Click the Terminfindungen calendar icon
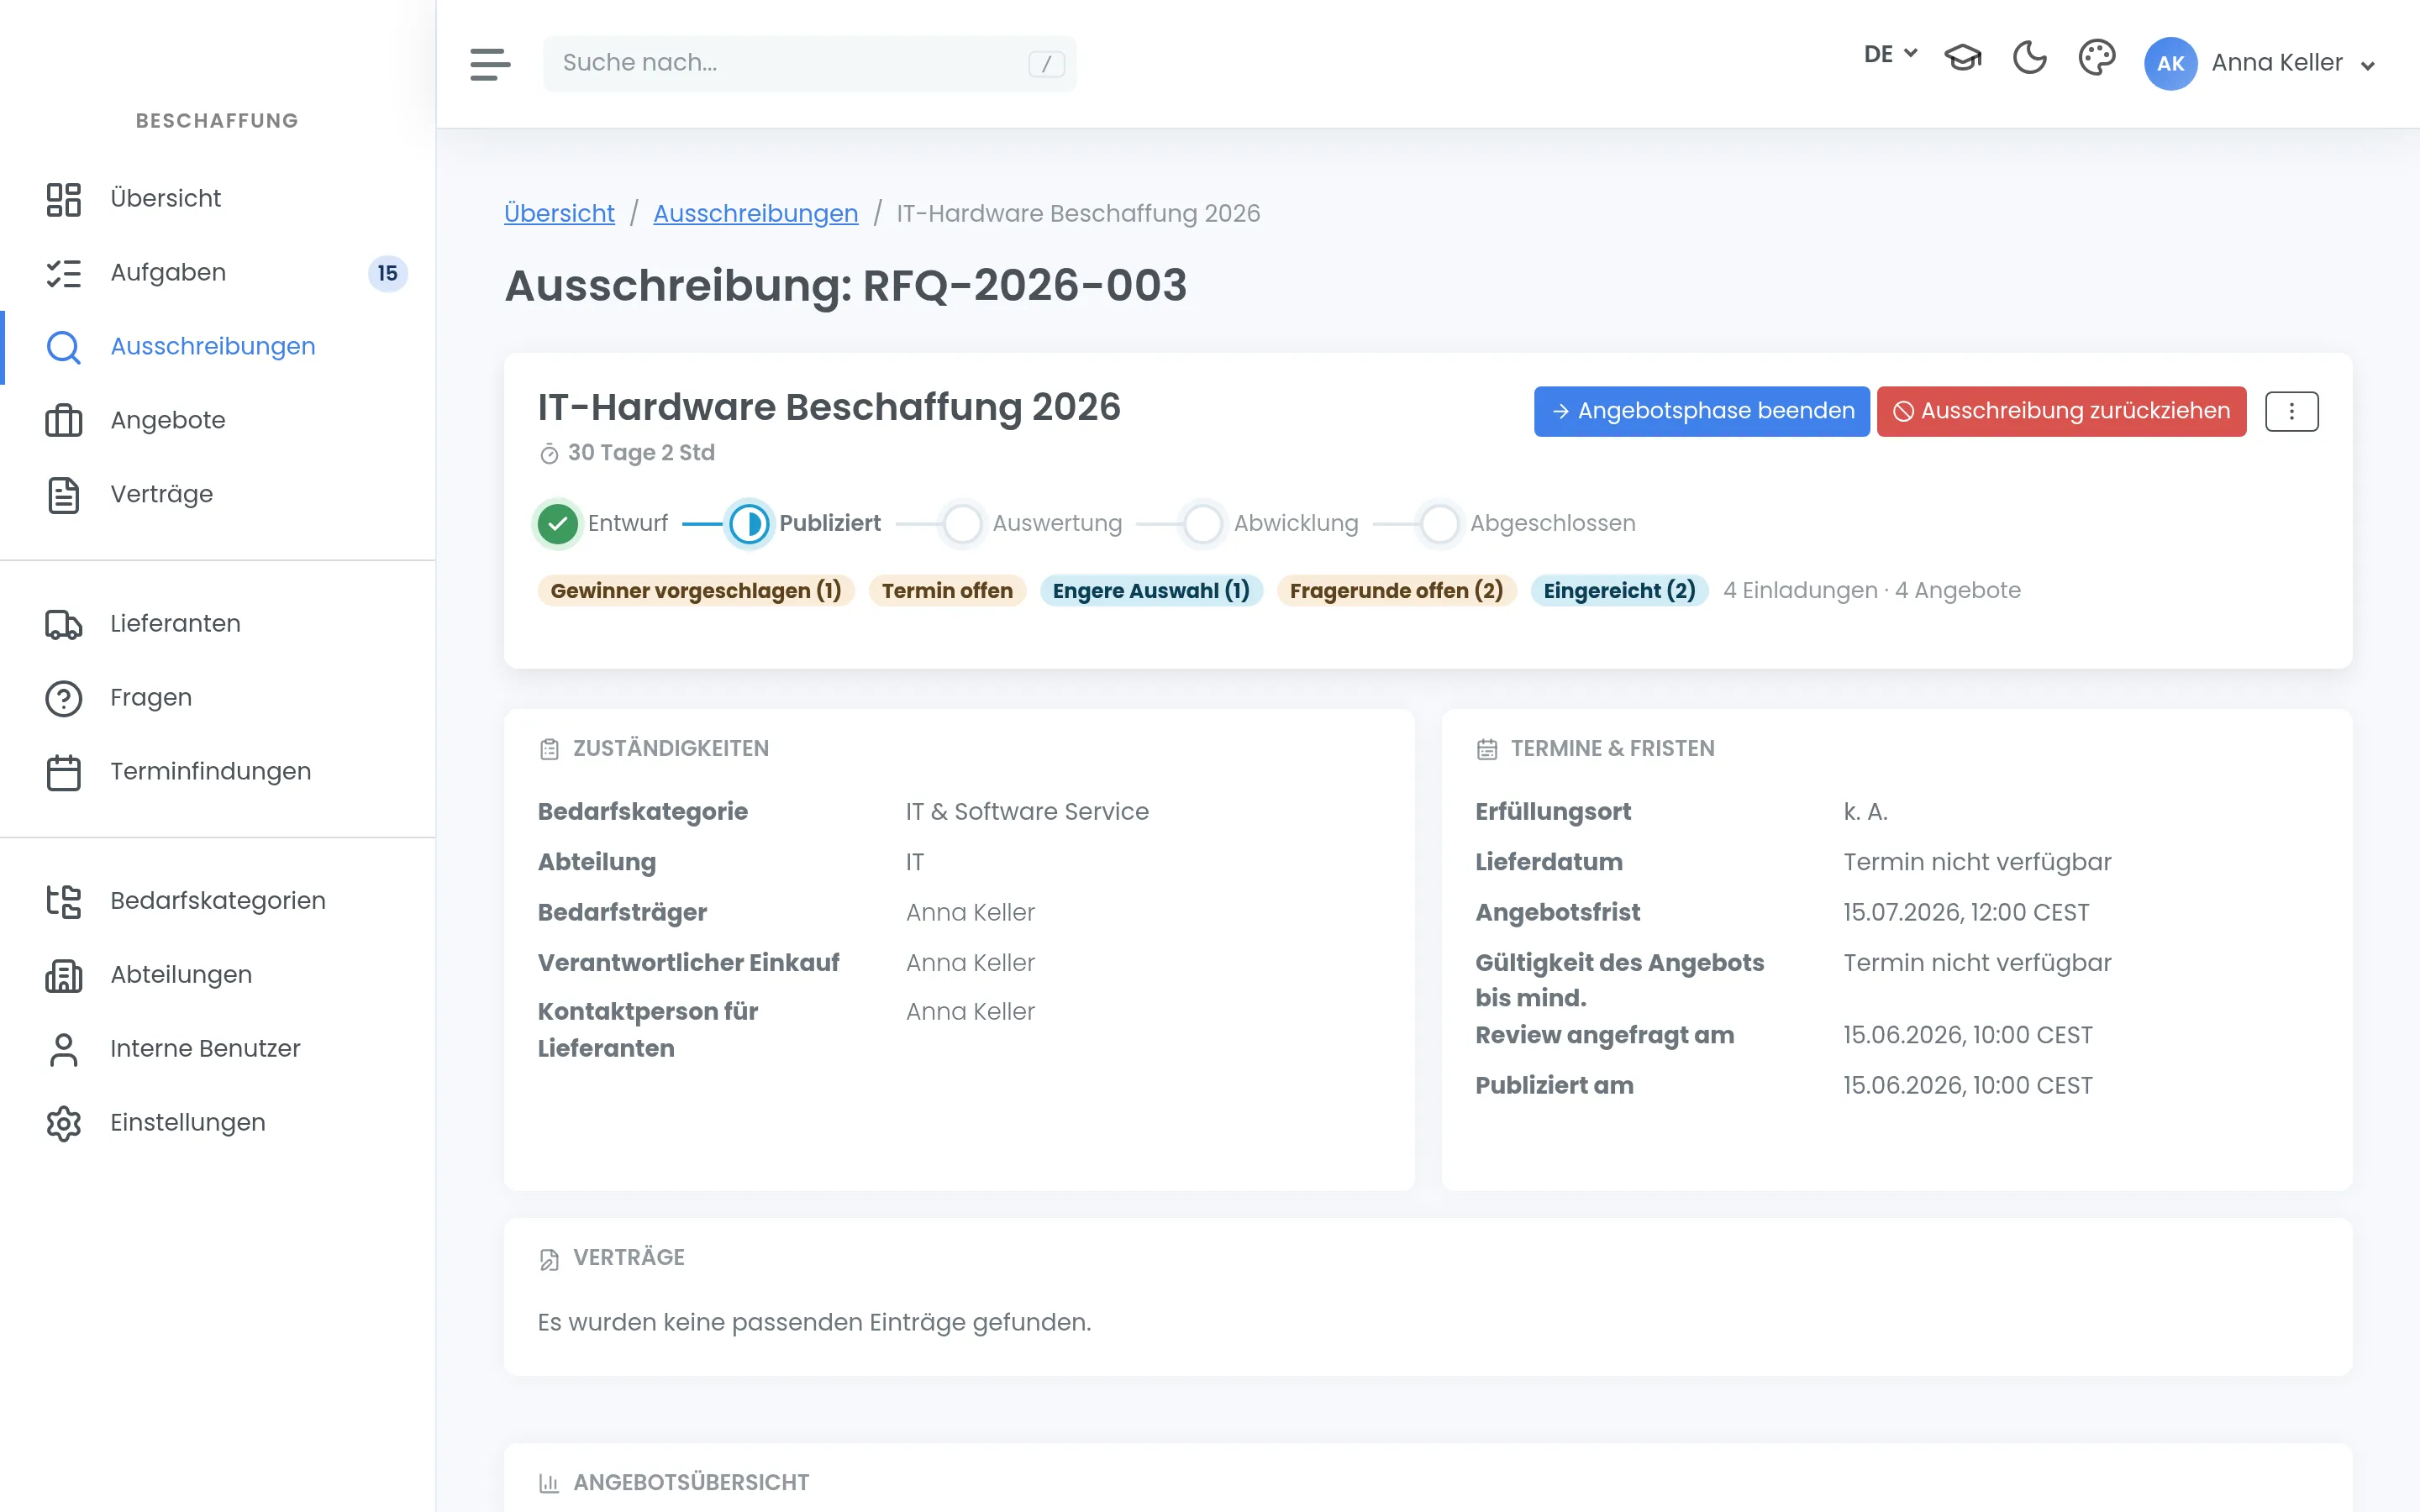Viewport: 2420px width, 1512px height. (x=64, y=772)
